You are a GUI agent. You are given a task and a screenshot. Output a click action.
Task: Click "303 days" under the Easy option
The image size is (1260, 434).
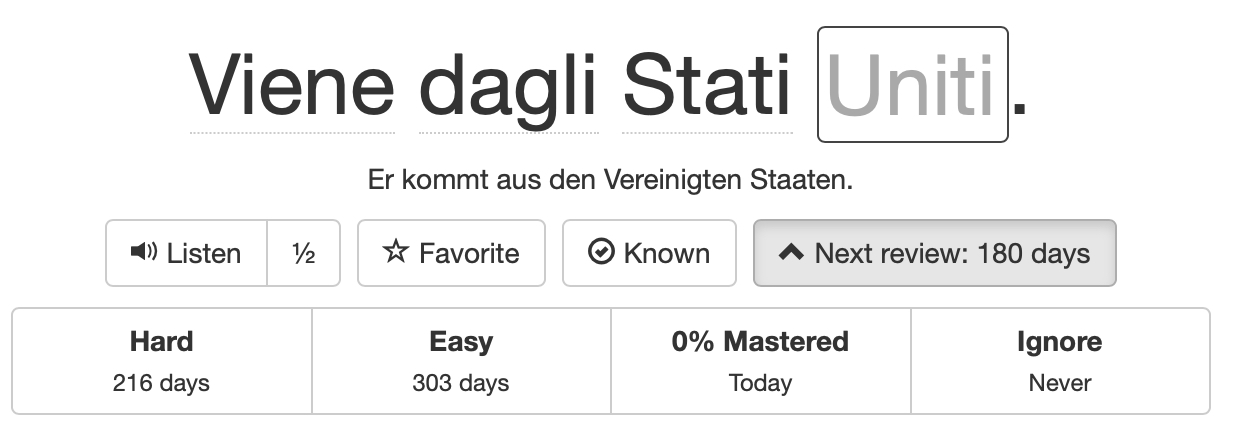pyautogui.click(x=461, y=383)
